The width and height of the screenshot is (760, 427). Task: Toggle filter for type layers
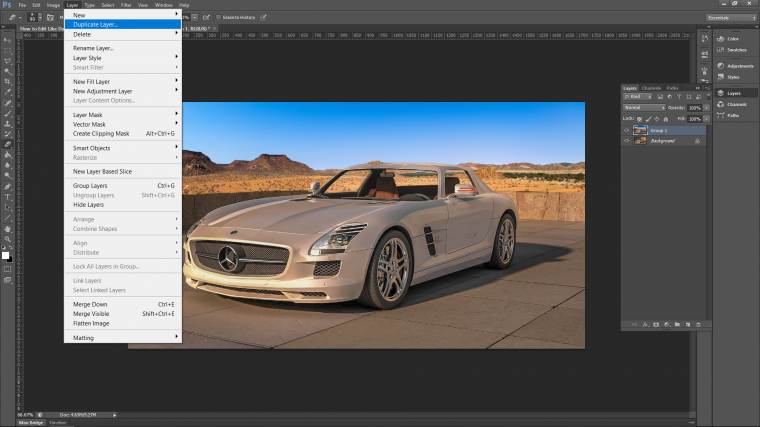(x=679, y=97)
